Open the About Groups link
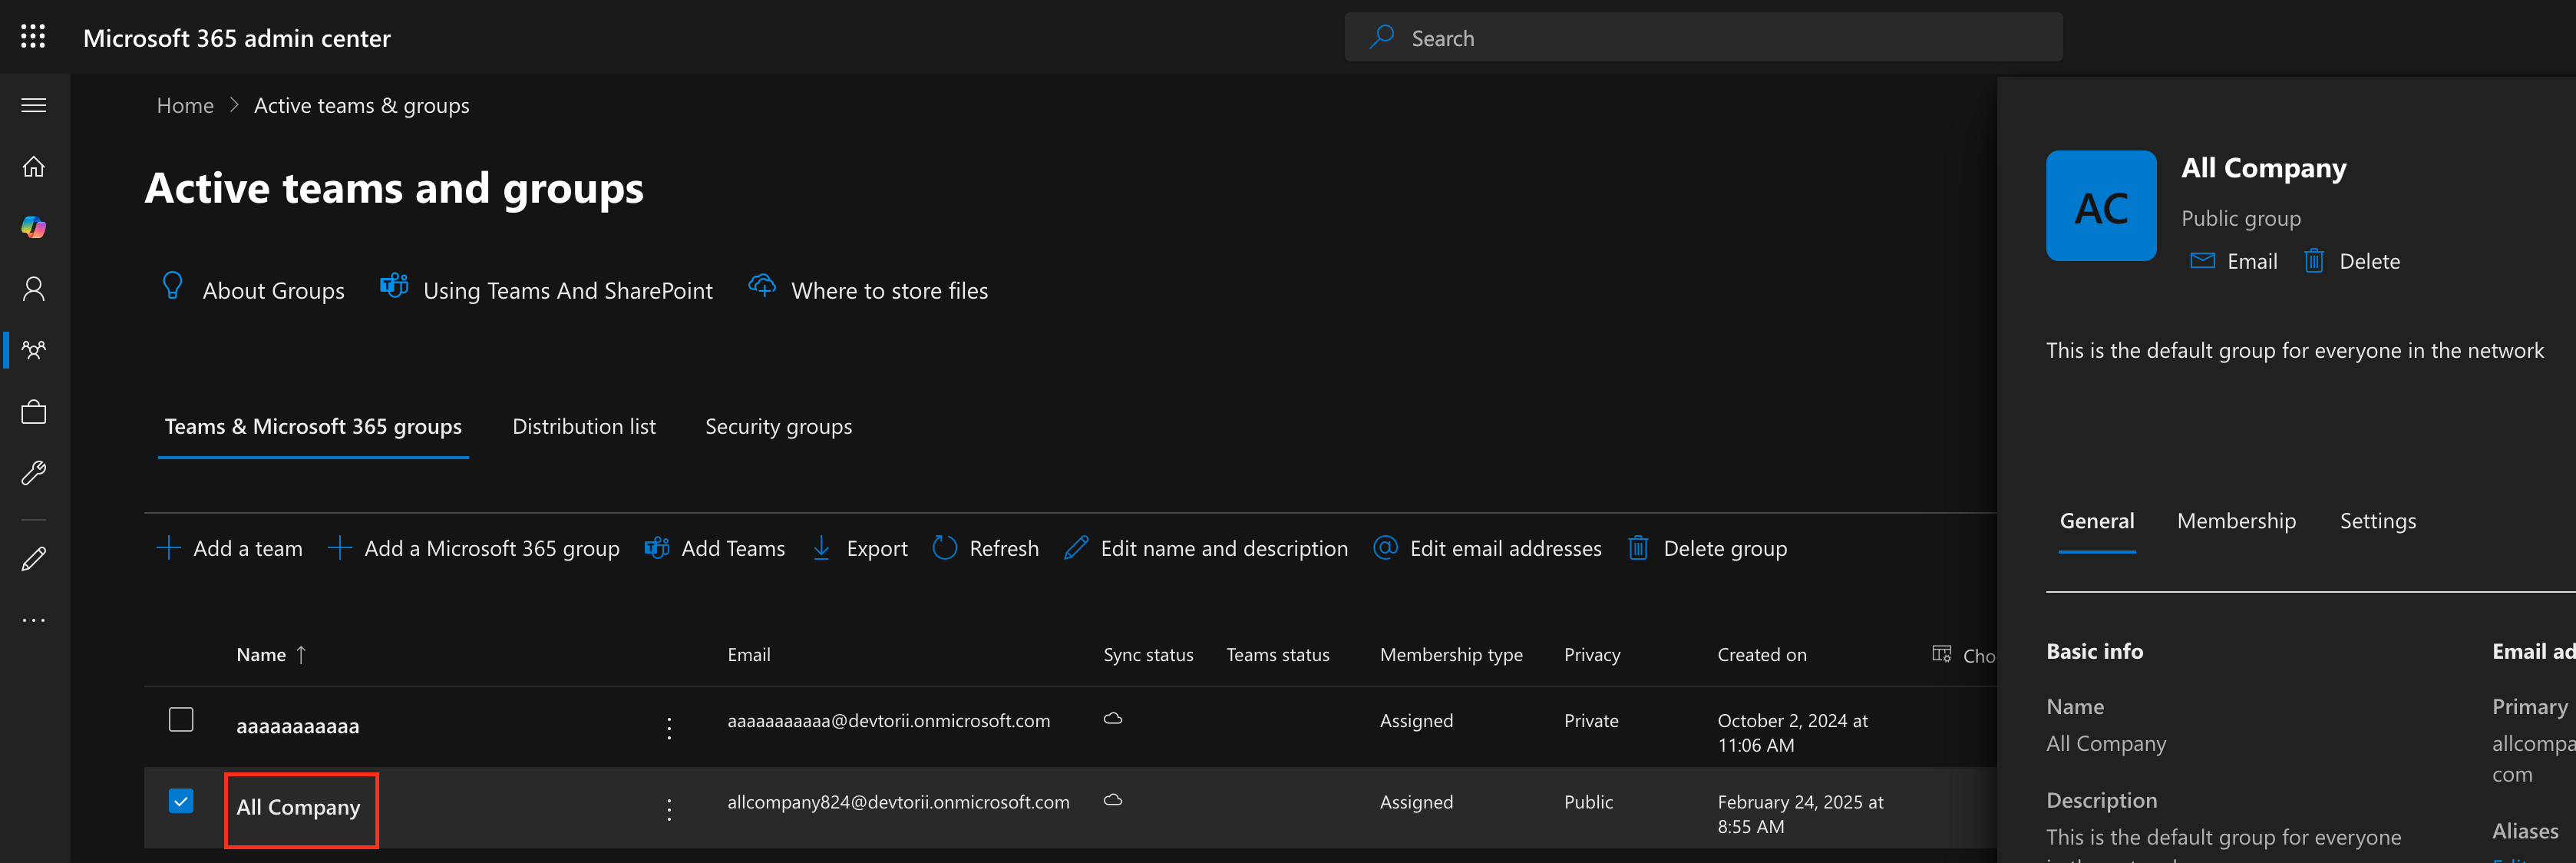The image size is (2576, 863). click(273, 291)
